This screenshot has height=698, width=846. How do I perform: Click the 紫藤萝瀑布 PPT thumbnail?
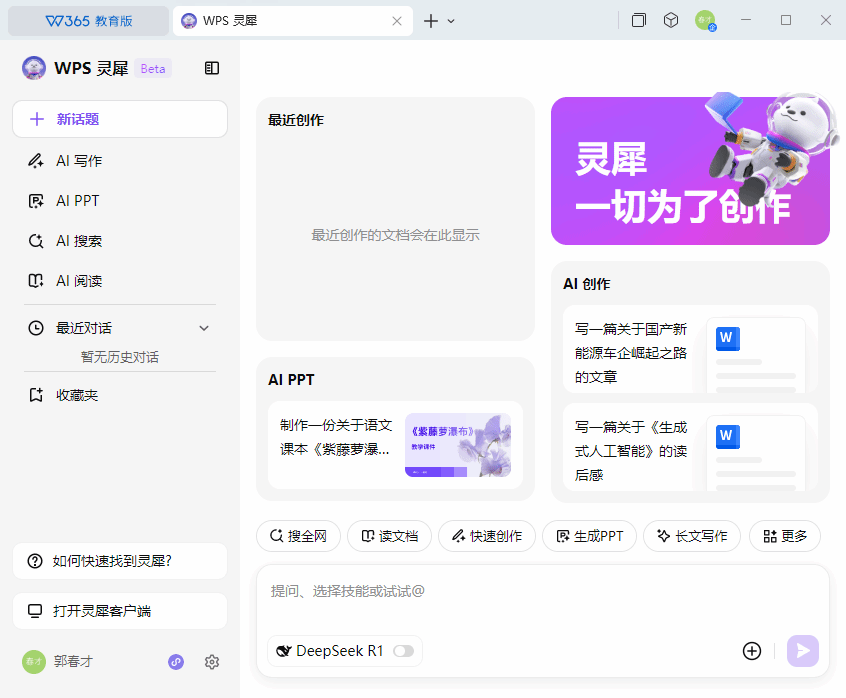[457, 445]
